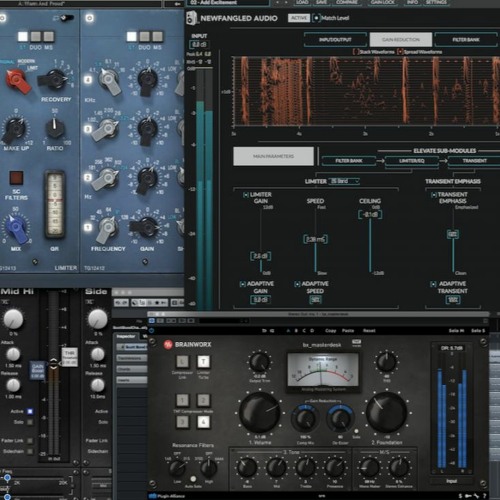Enable the Mid Hi Sidechain checkbox
Image resolution: width=500 pixels, height=500 pixels.
(x=30, y=451)
